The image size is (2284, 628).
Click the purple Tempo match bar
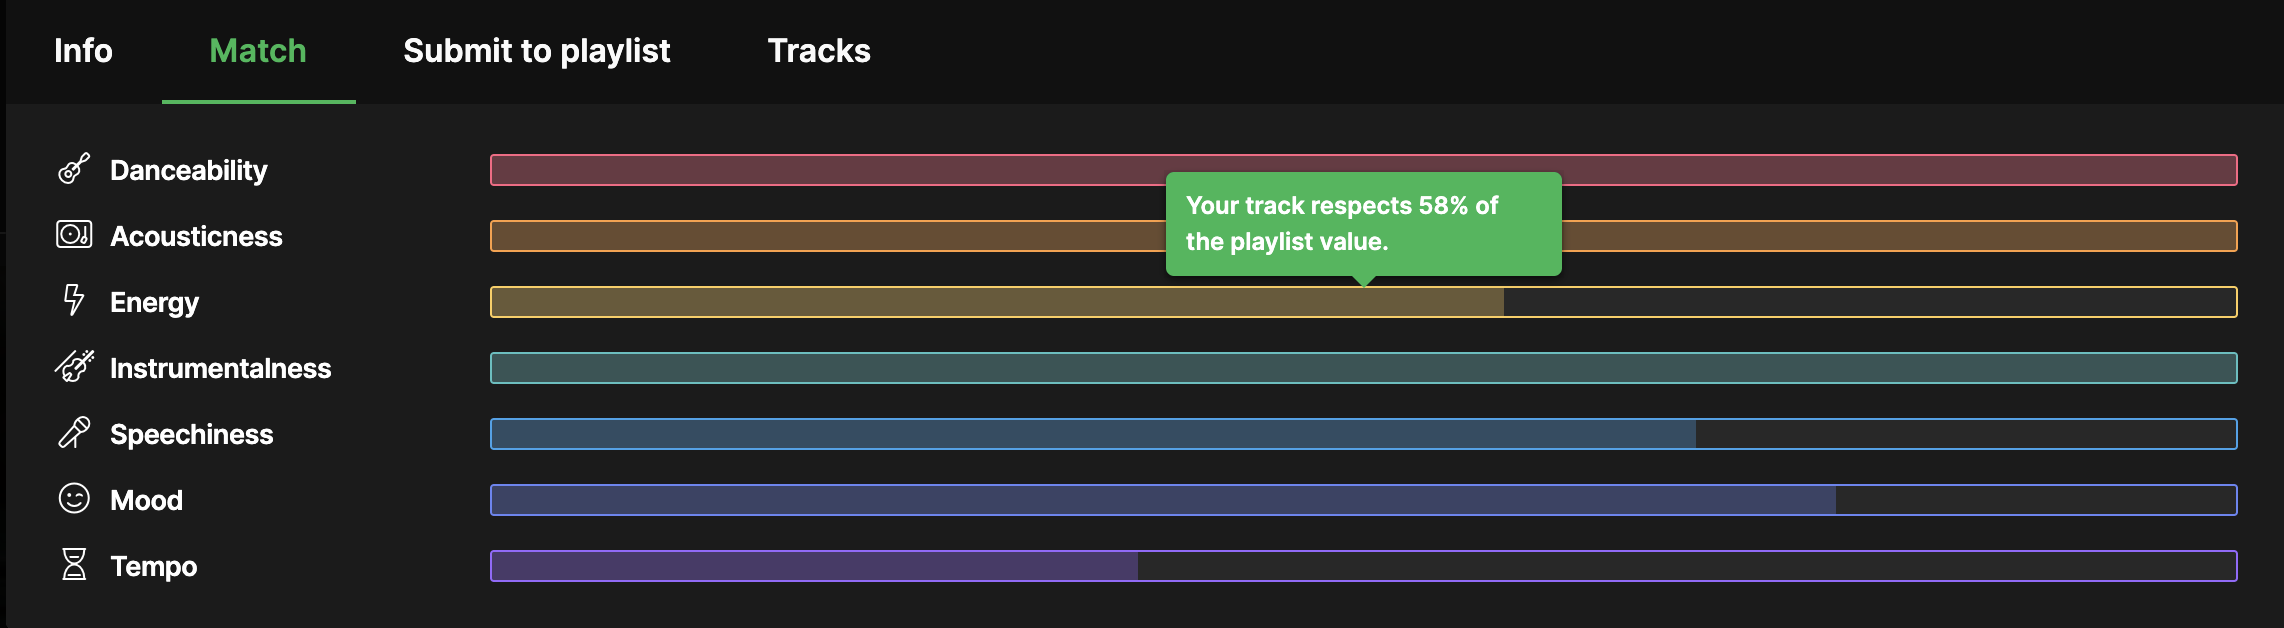point(1364,566)
